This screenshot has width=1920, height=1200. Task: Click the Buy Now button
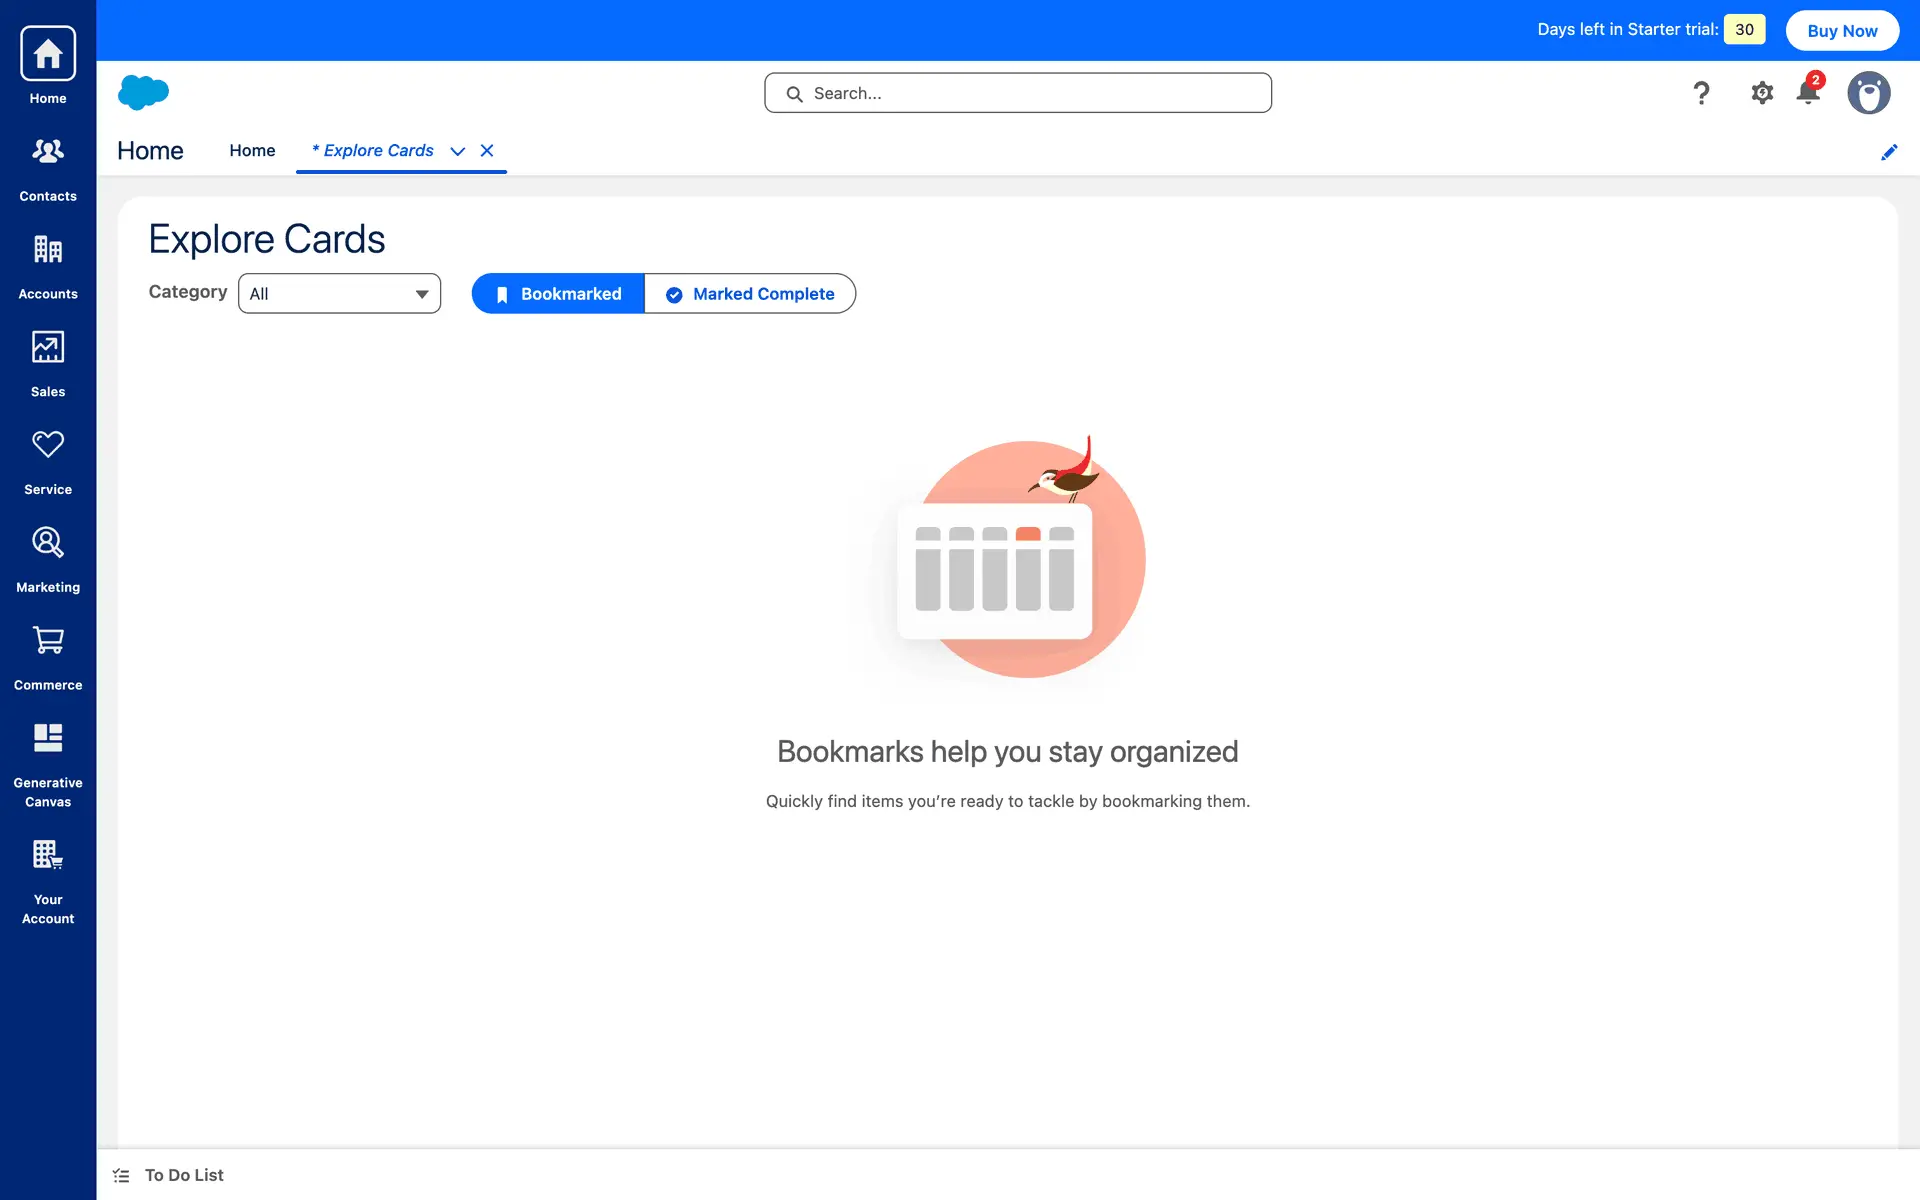click(1842, 31)
